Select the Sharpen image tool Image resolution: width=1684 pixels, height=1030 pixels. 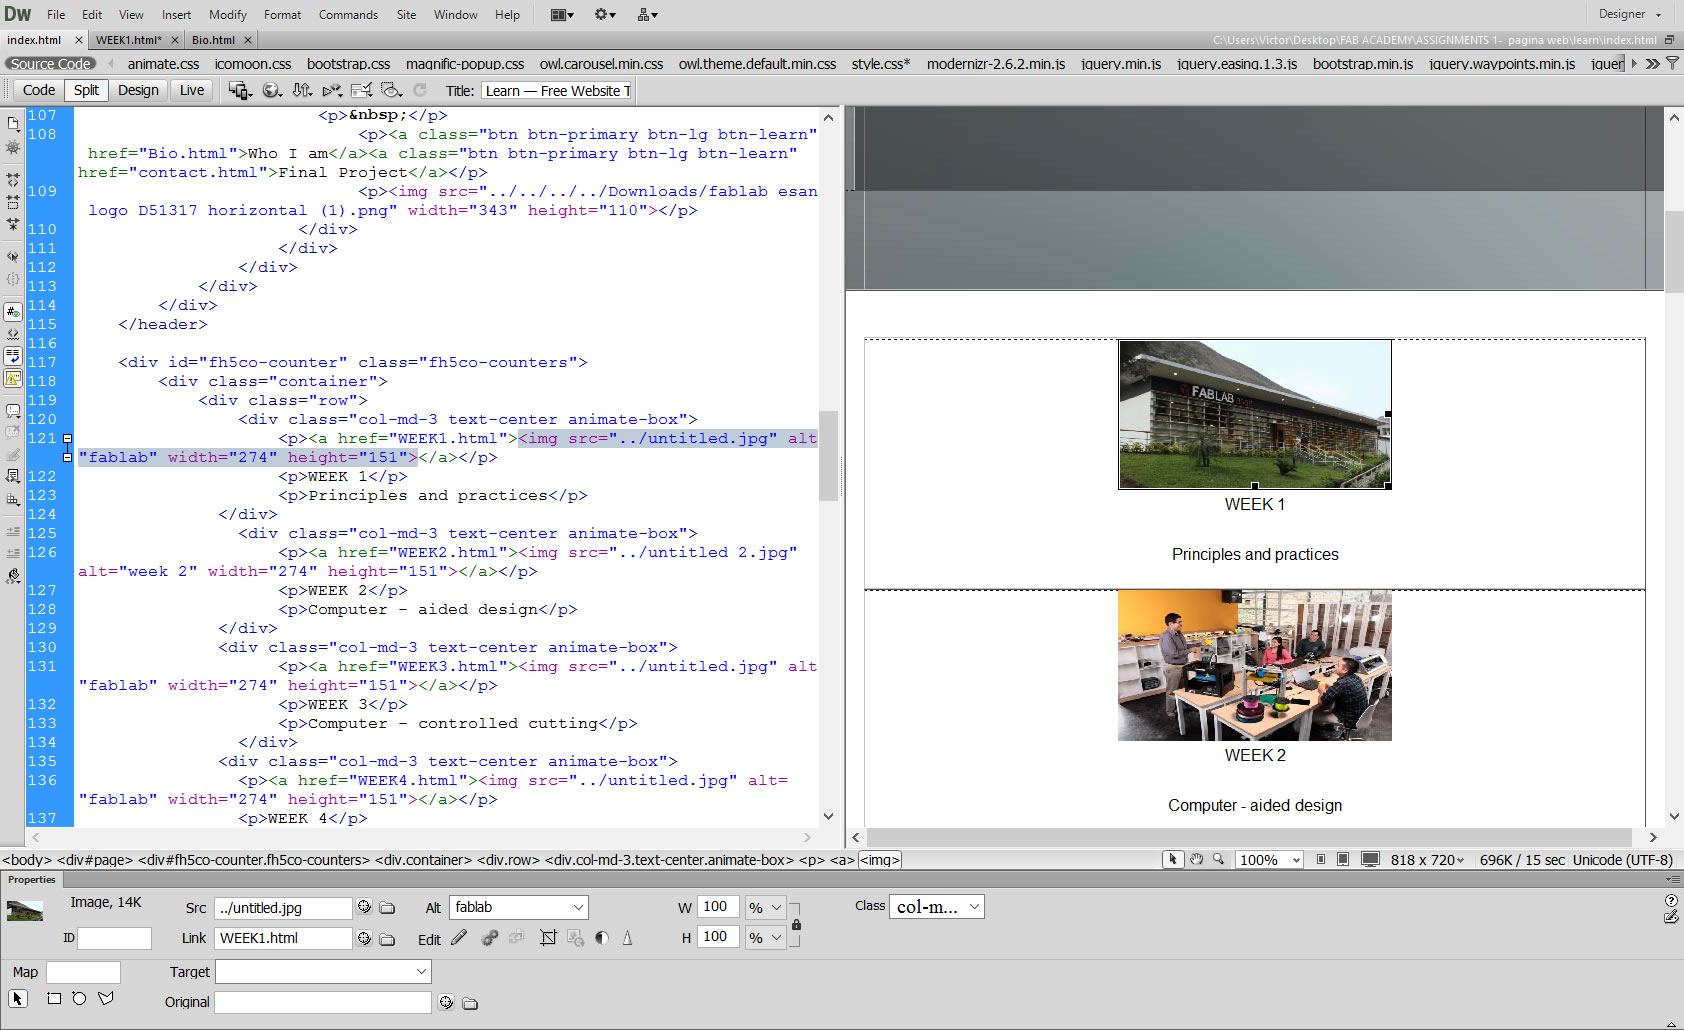pos(627,938)
